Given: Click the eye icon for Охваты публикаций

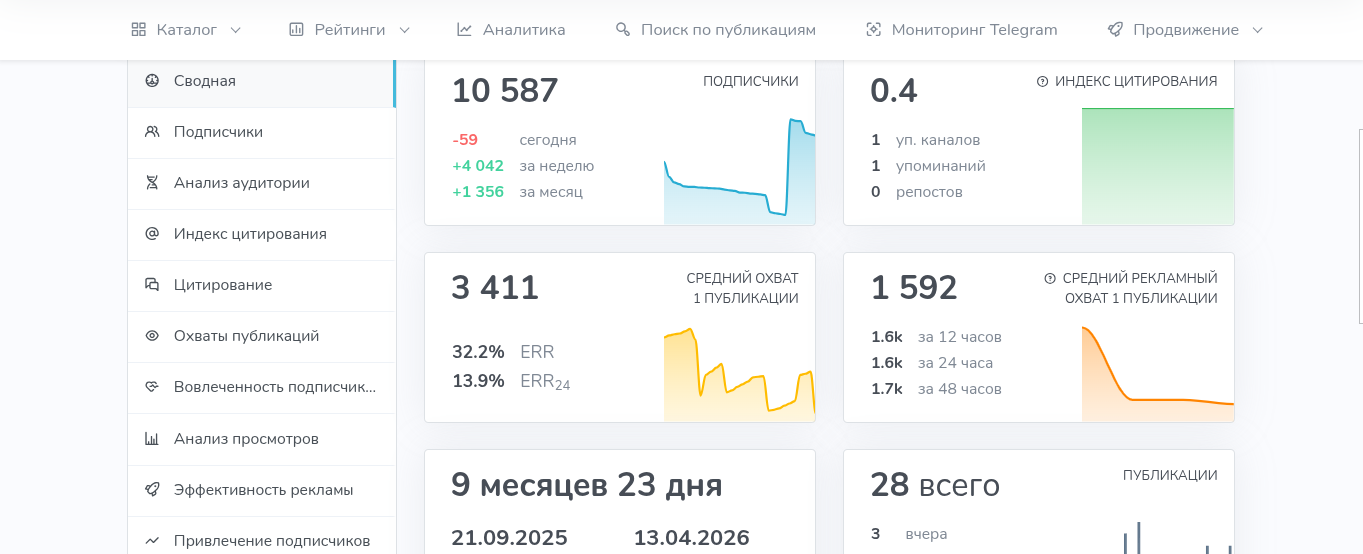Looking at the screenshot, I should coord(152,336).
